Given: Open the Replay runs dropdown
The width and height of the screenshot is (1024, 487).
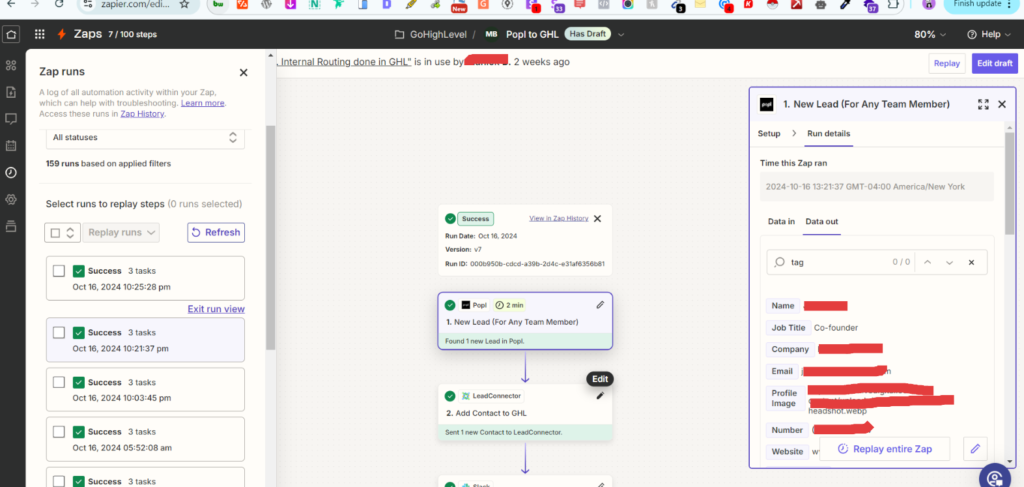Looking at the screenshot, I should [121, 232].
